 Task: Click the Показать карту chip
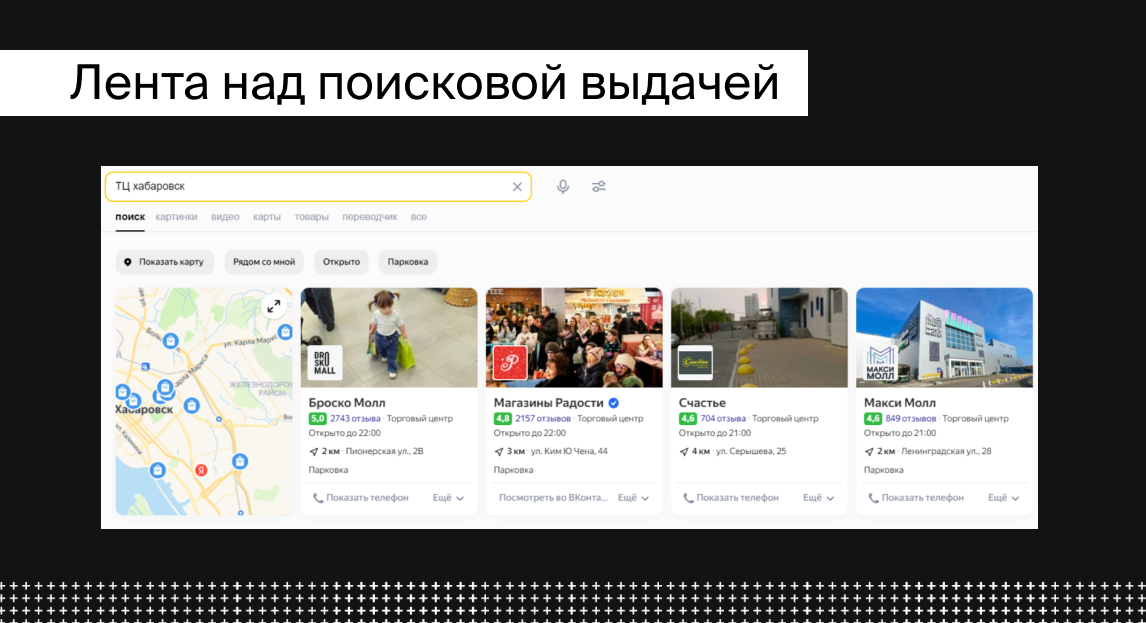pos(164,262)
